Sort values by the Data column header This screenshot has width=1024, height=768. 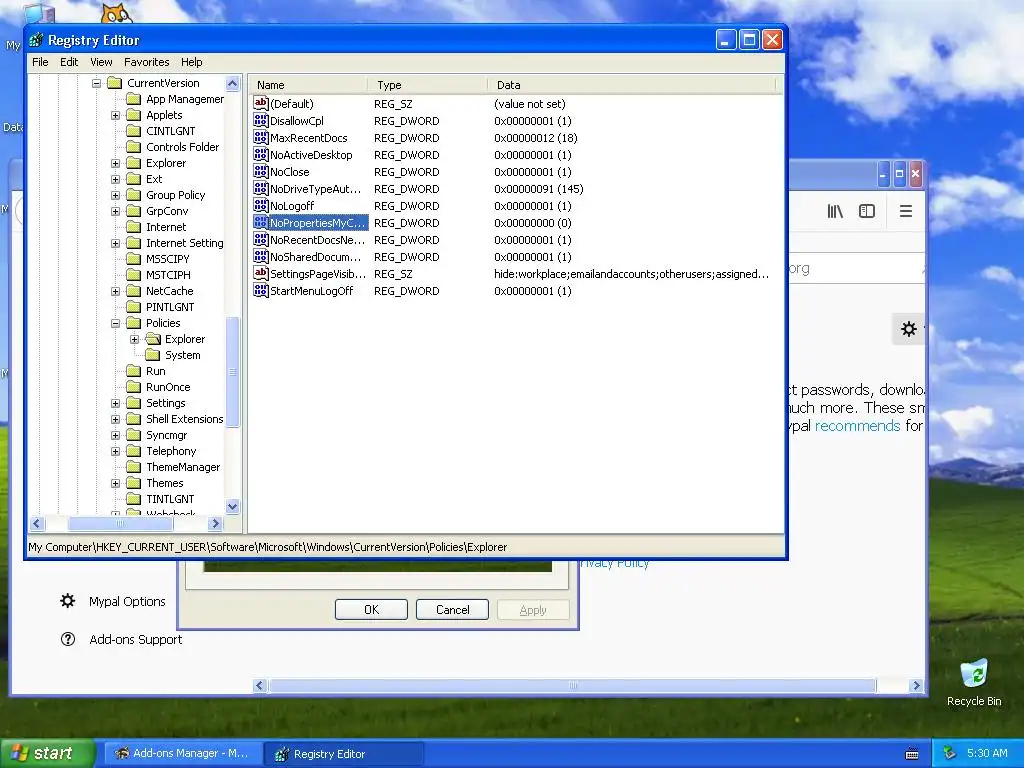pos(631,85)
